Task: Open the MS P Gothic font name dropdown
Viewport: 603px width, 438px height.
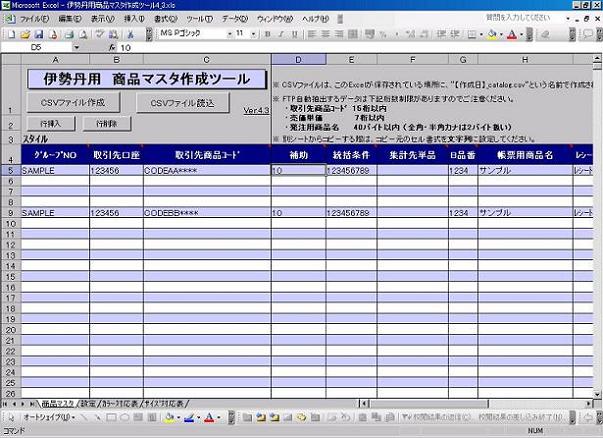Action: click(x=230, y=34)
